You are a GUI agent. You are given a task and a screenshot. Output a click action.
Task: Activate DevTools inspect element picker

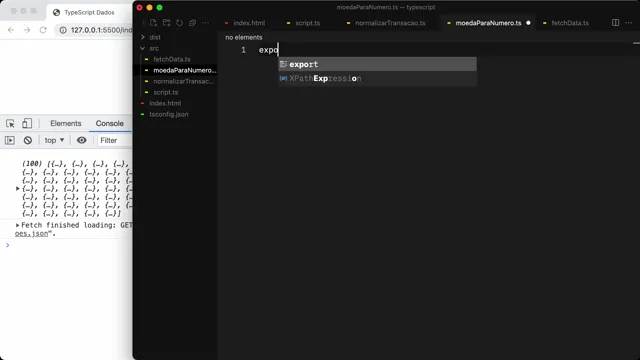(10, 123)
